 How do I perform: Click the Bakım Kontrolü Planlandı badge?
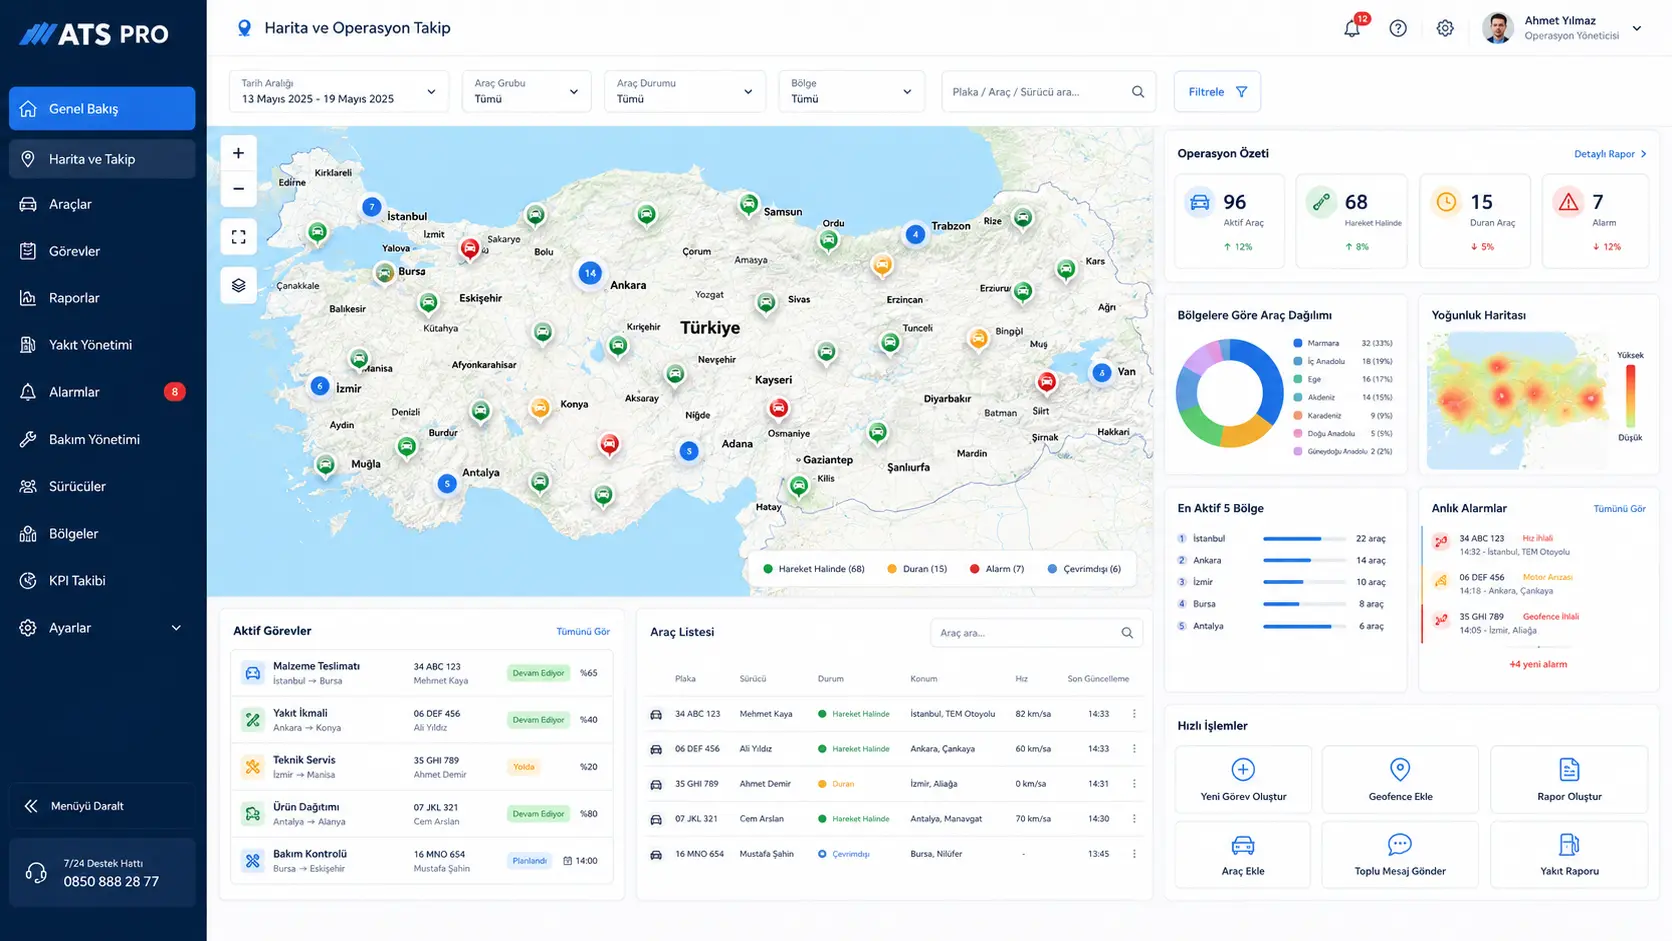[x=529, y=860]
